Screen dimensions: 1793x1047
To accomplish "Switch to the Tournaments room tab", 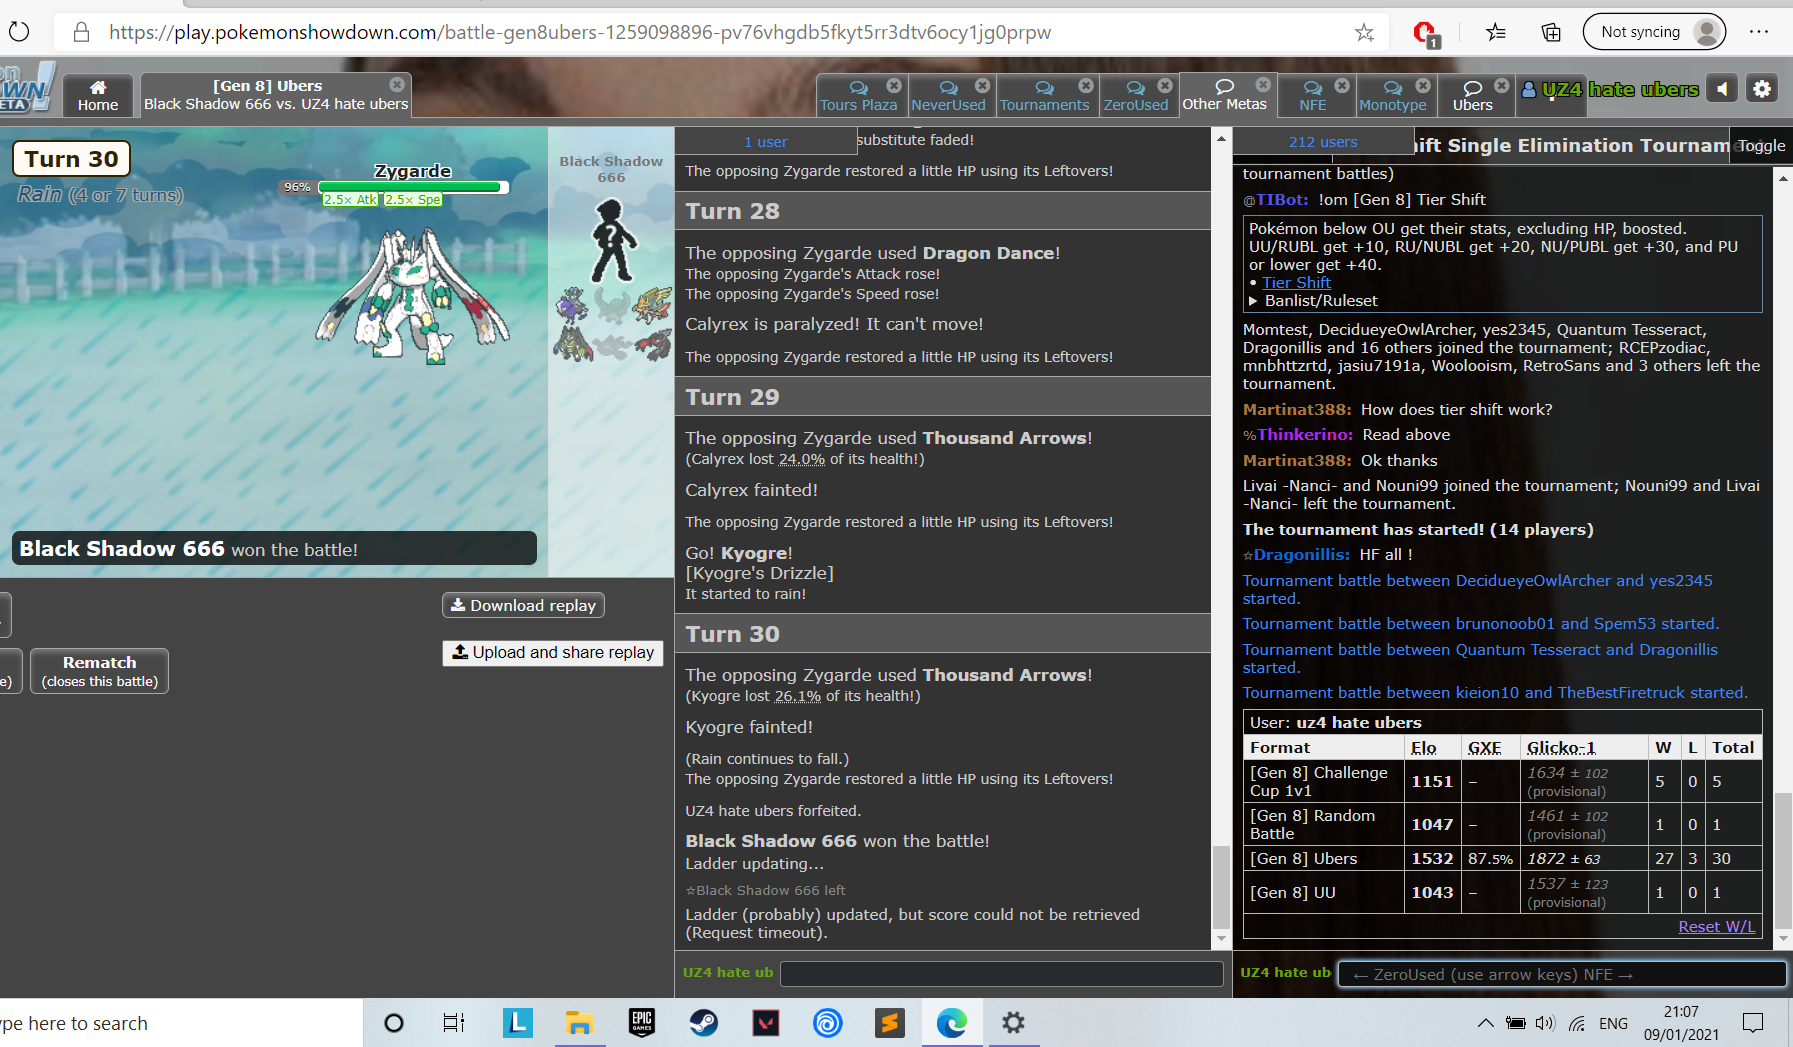I will tap(1045, 95).
